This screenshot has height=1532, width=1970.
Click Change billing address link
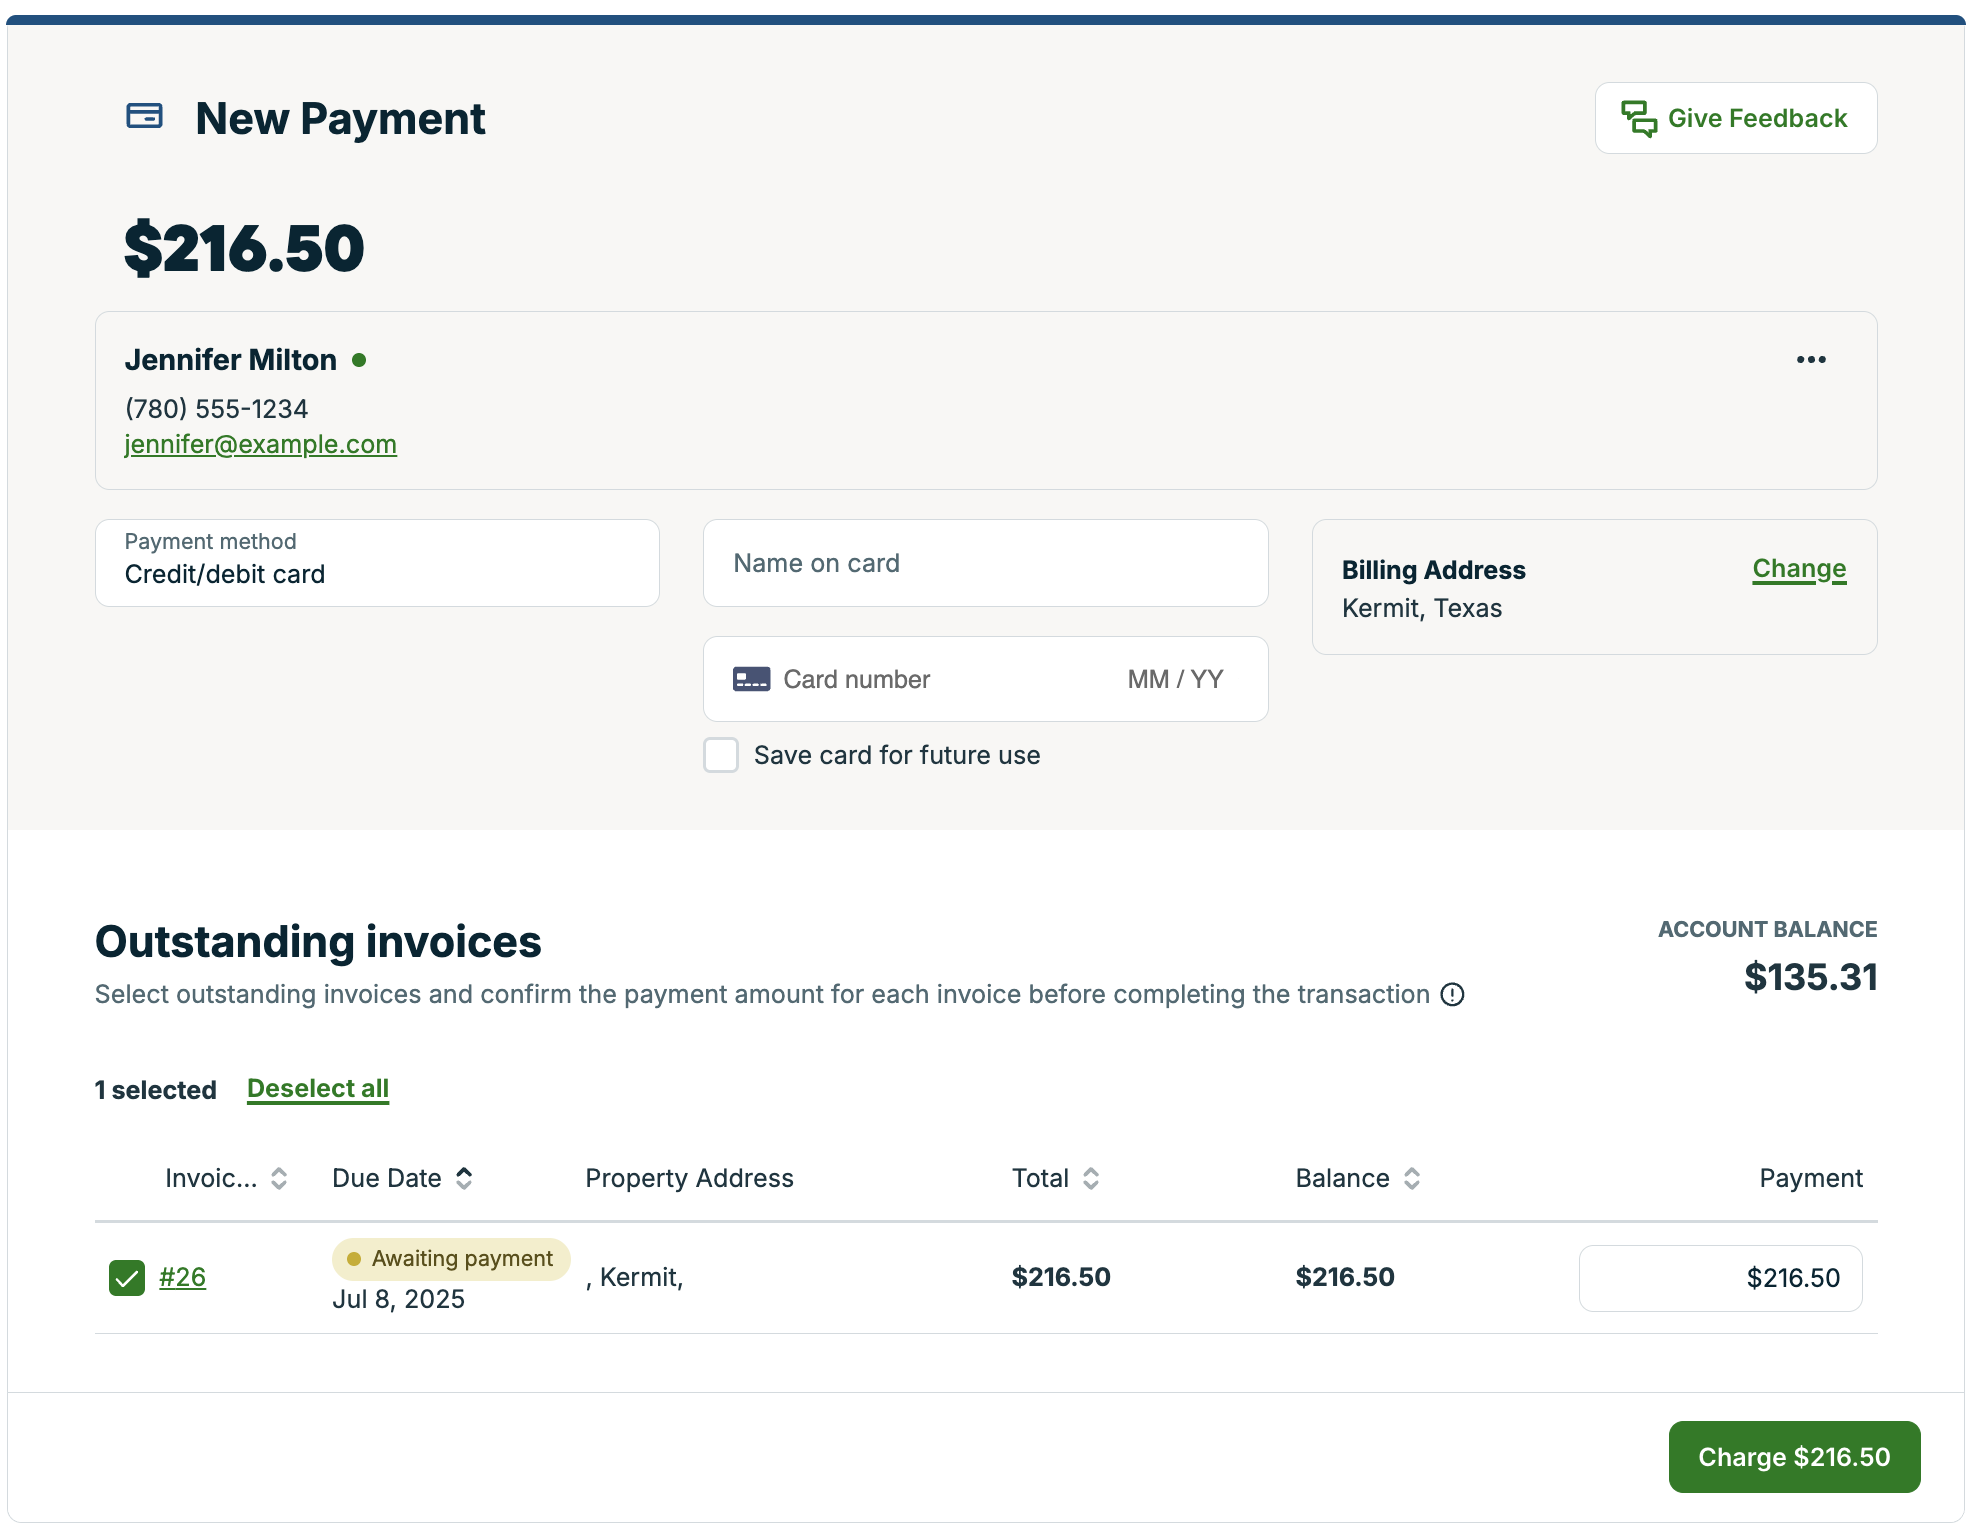point(1798,569)
